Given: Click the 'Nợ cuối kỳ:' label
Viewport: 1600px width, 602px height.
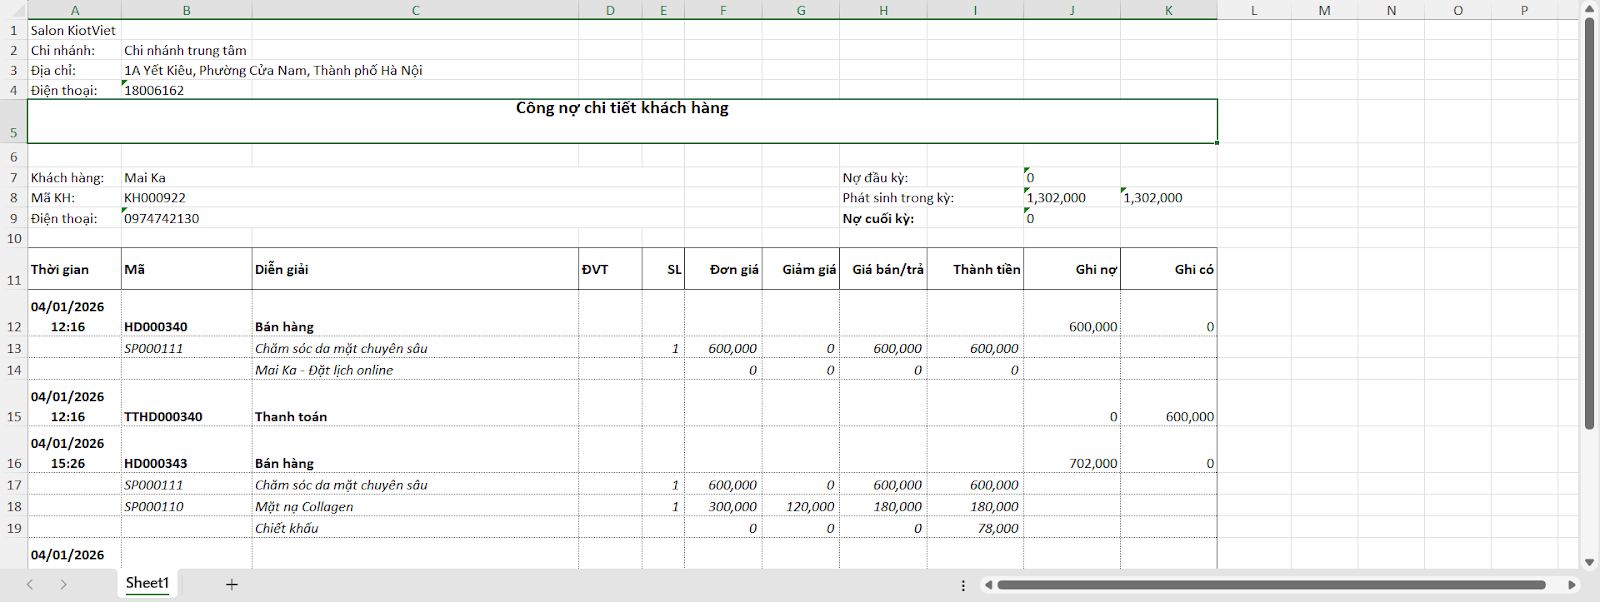Looking at the screenshot, I should pos(878,218).
